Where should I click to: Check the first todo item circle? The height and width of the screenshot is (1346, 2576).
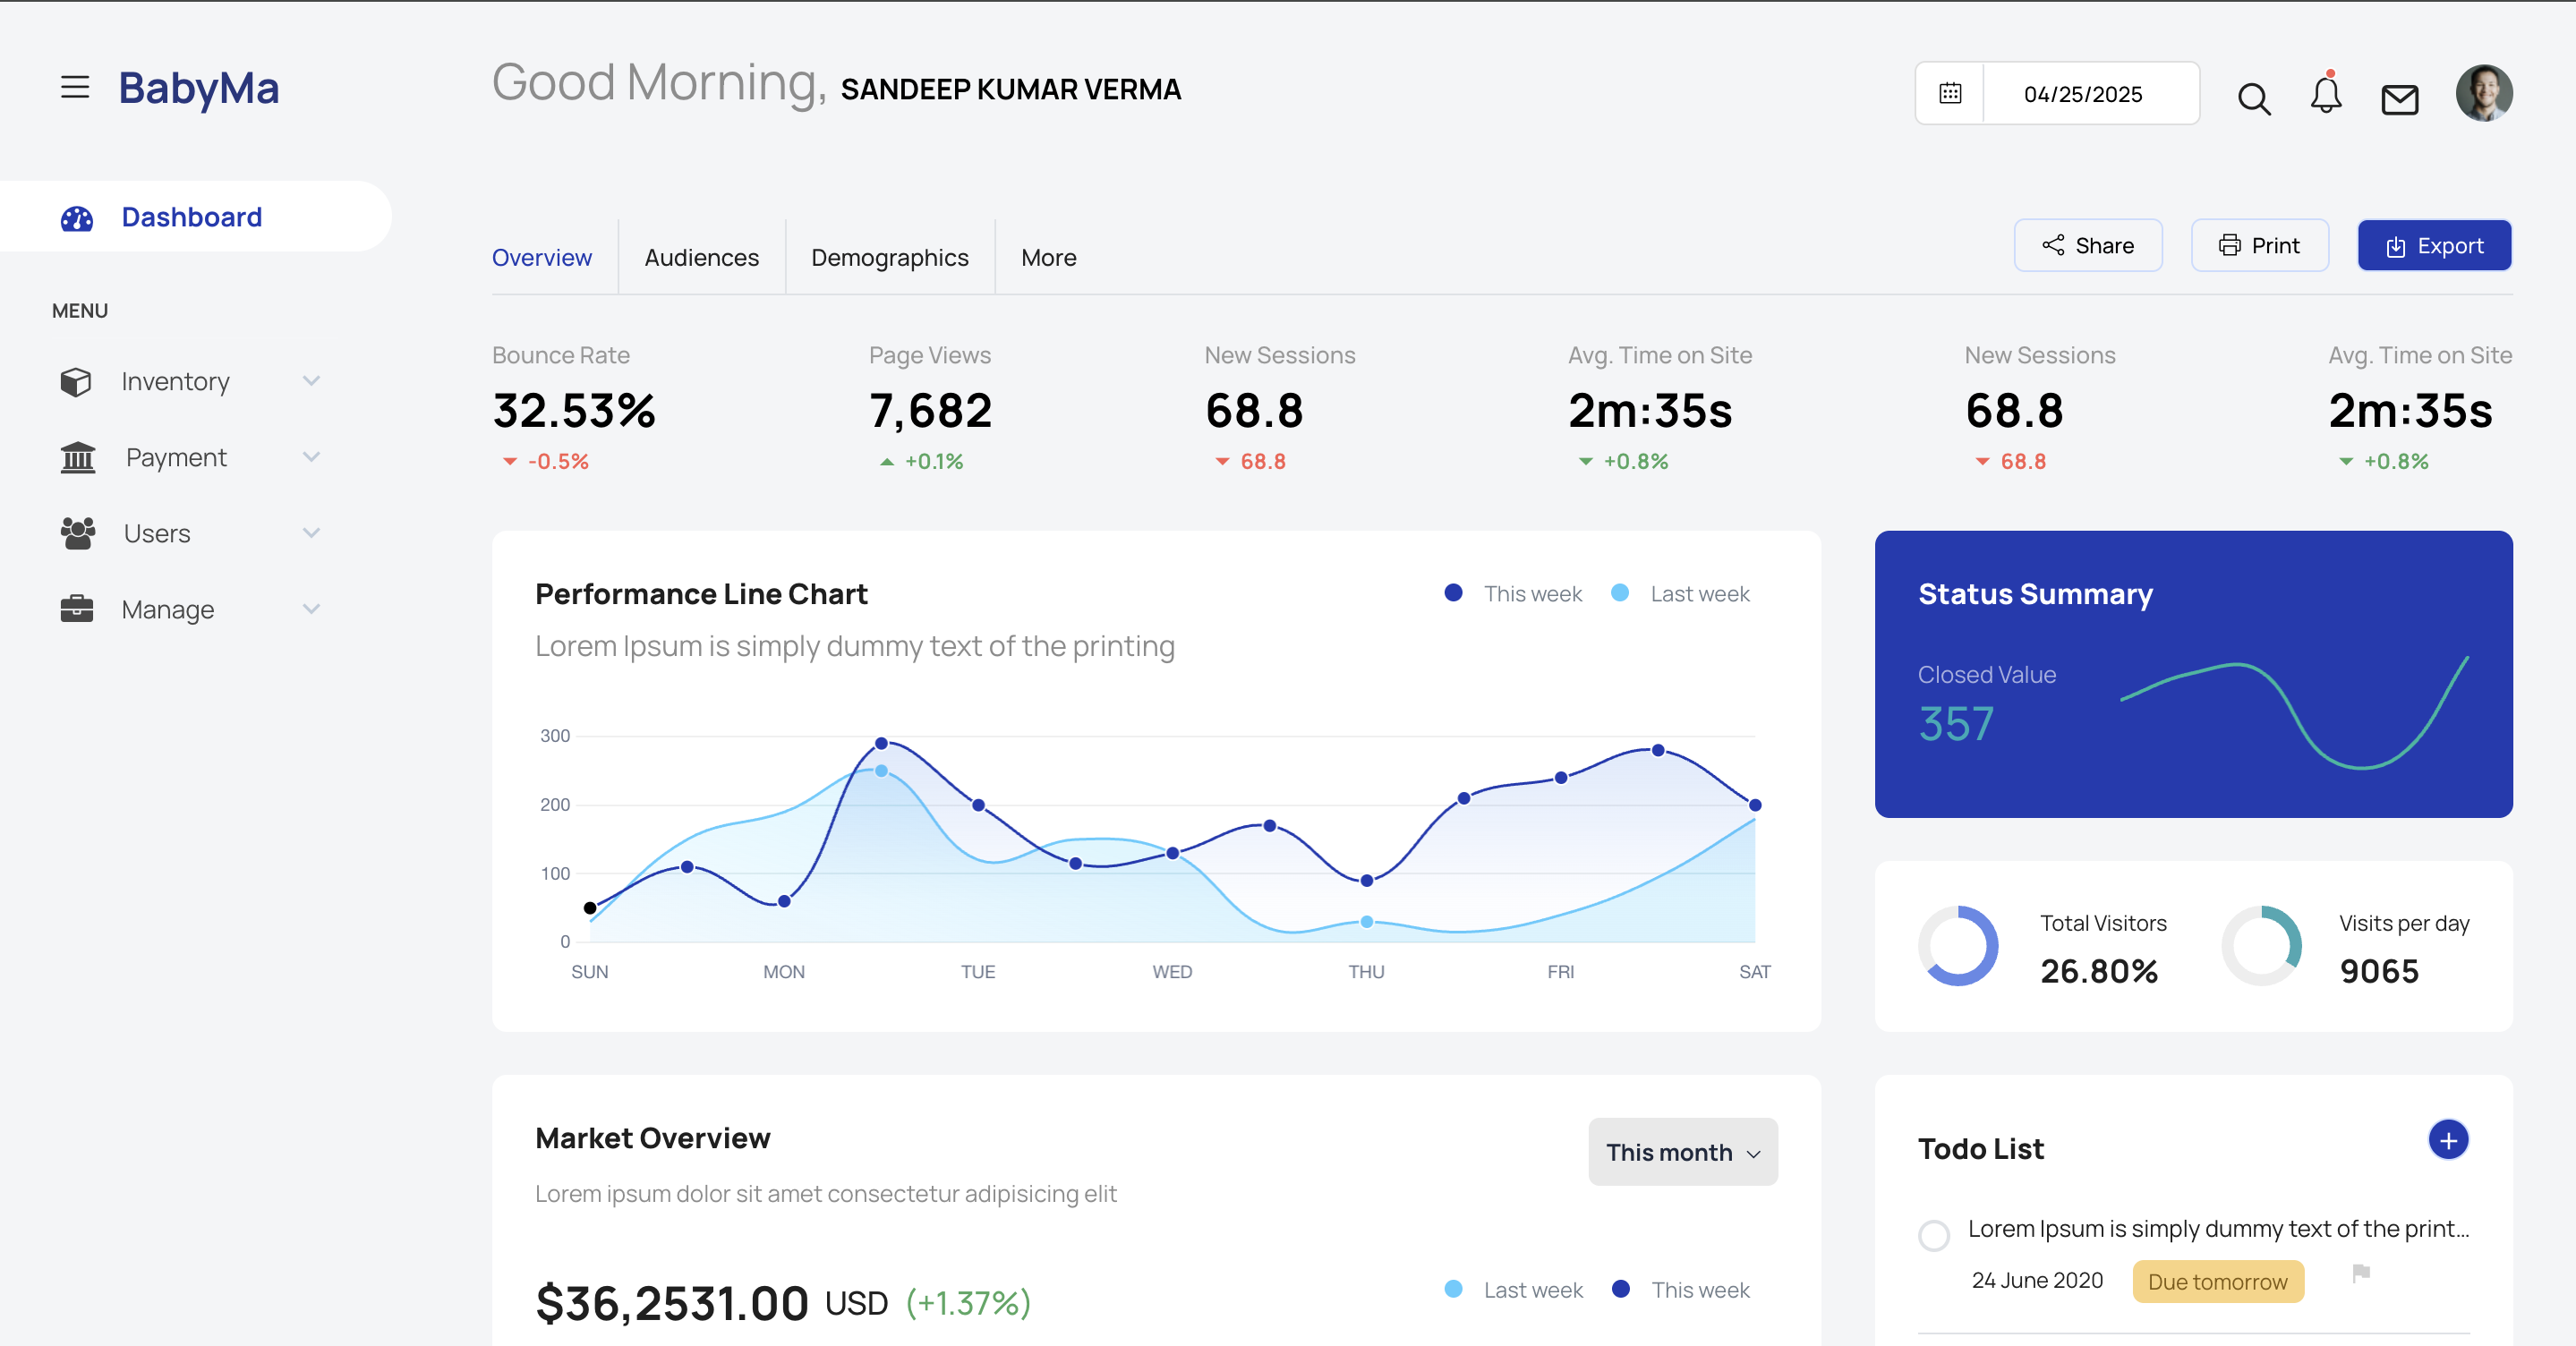[x=1933, y=1235]
